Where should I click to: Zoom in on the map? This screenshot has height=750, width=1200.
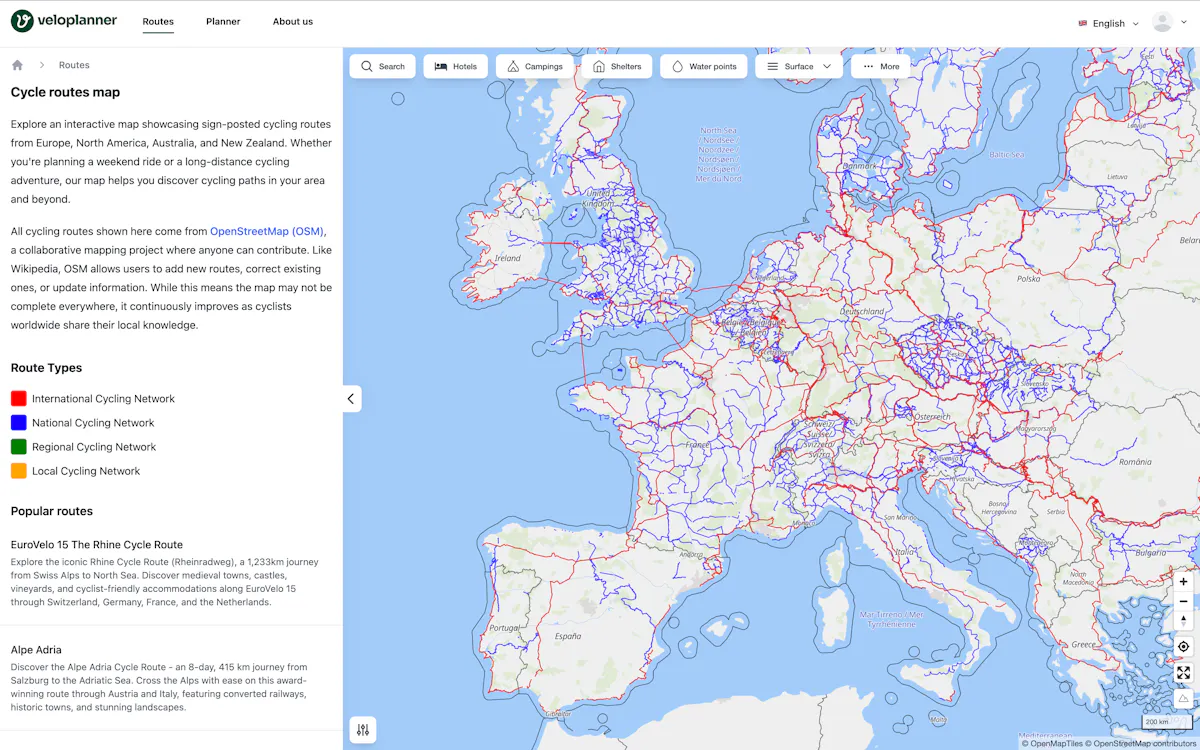[x=1183, y=581]
